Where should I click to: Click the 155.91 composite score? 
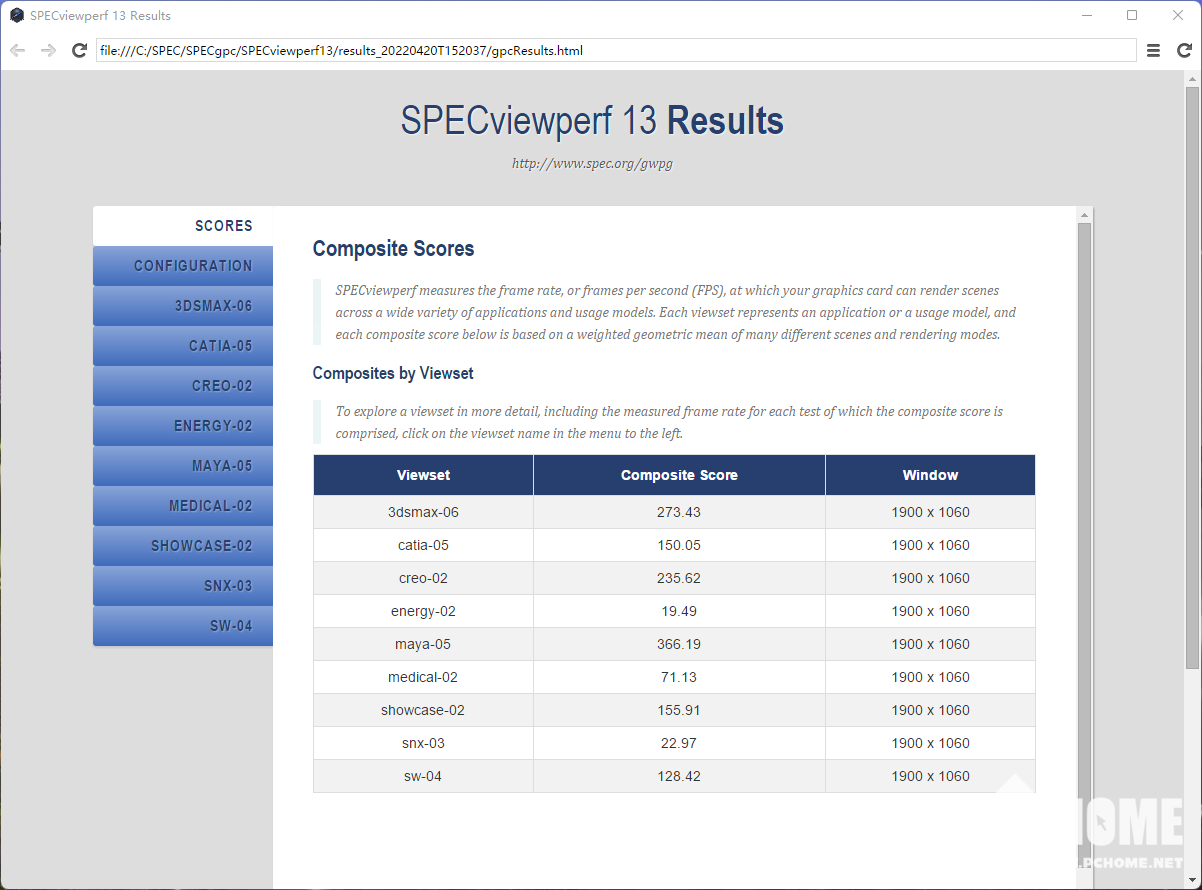pyautogui.click(x=679, y=710)
